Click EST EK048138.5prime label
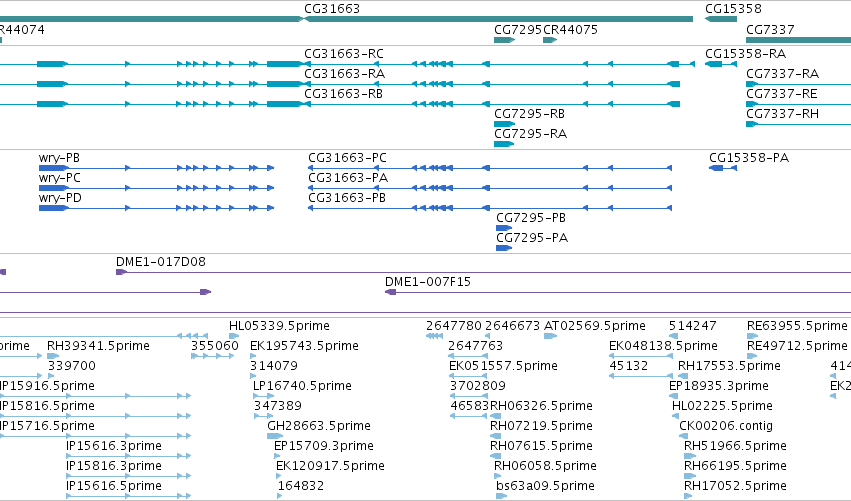Image resolution: width=851 pixels, height=501 pixels. pyautogui.click(x=663, y=346)
